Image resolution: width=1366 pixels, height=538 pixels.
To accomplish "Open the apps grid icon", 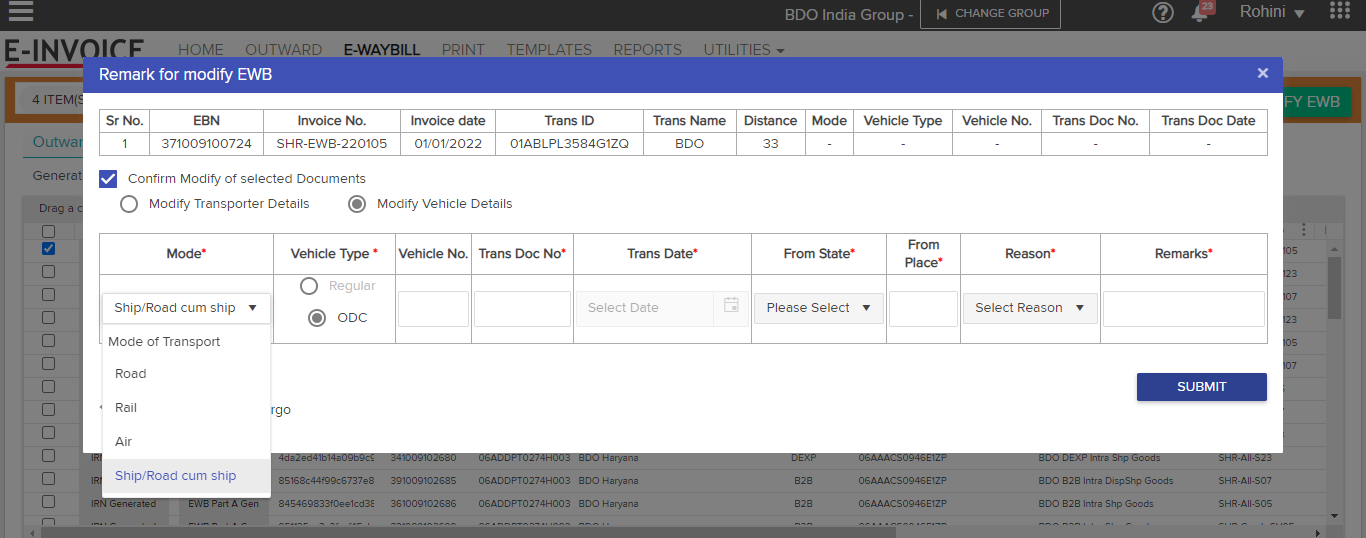I will 1340,11.
